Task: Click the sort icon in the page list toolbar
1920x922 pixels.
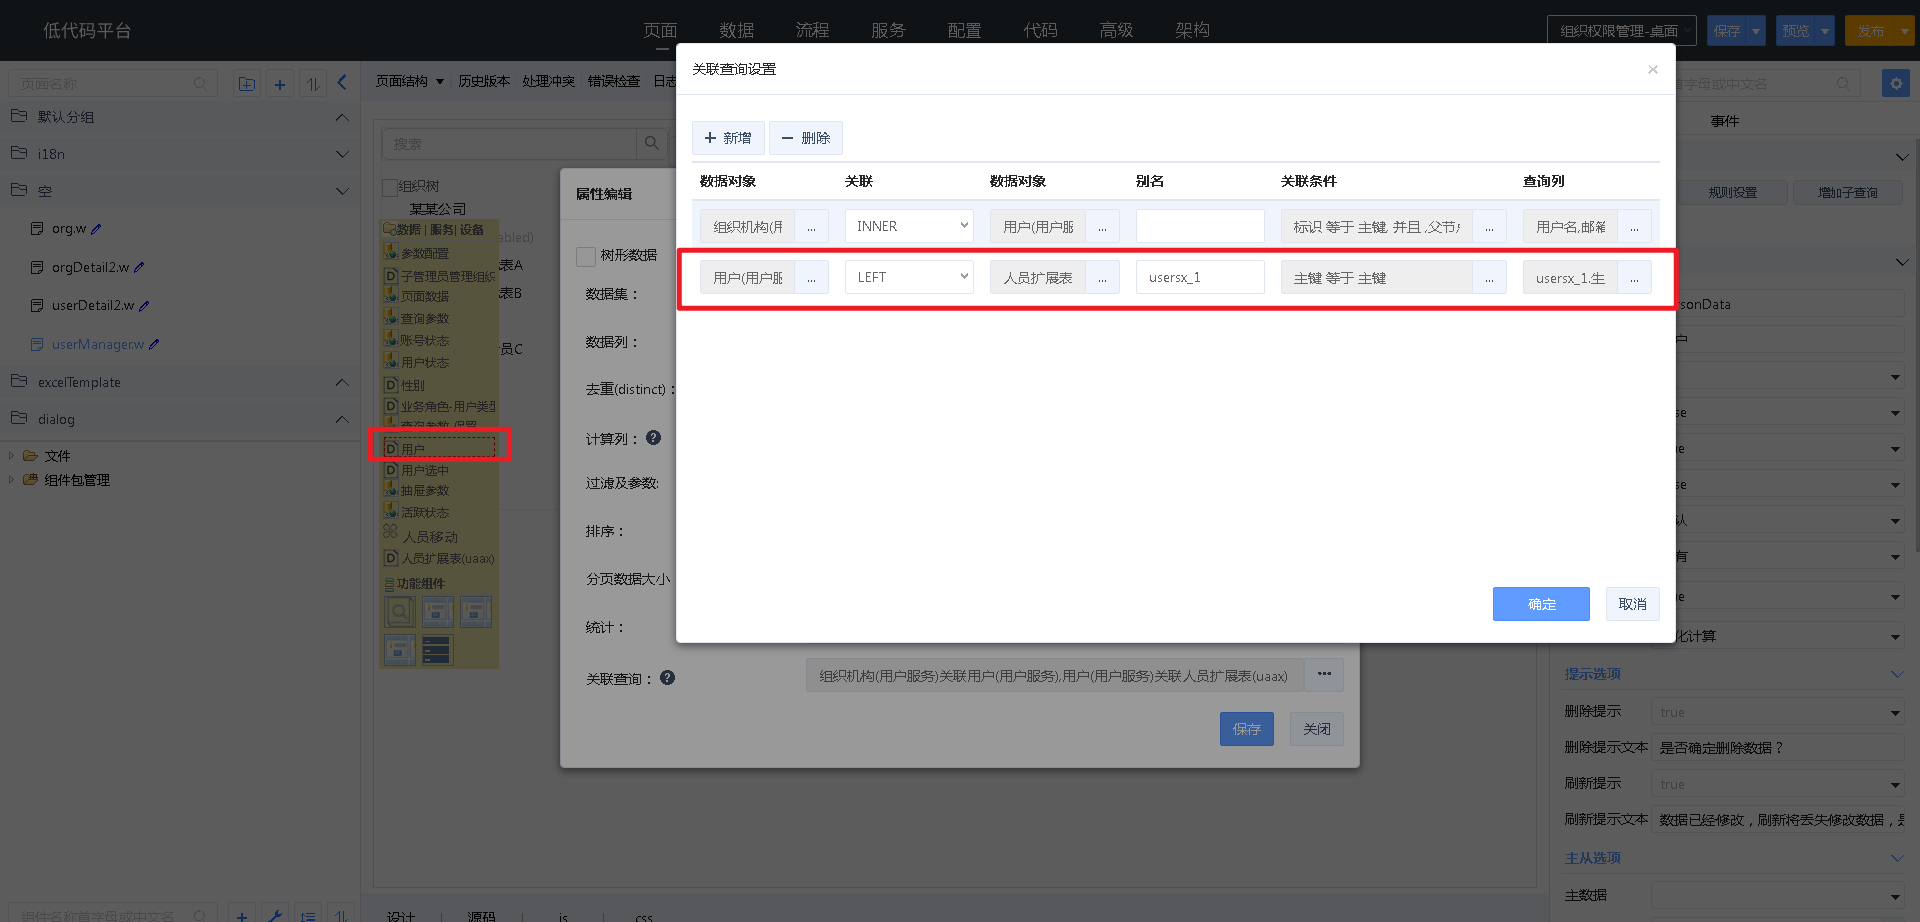Action: 313,84
